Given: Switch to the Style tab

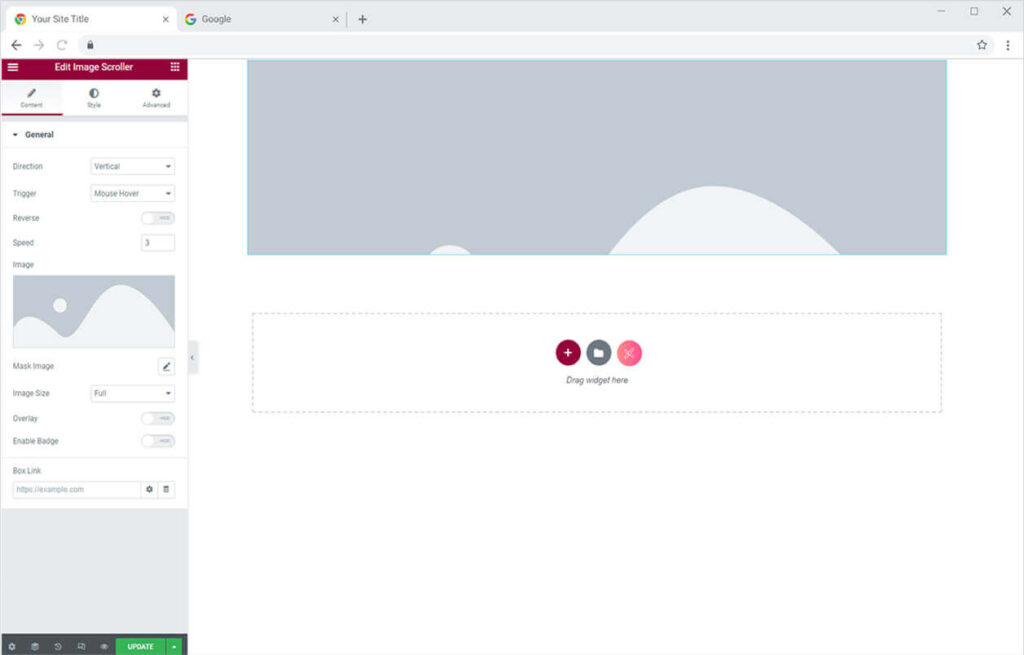Looking at the screenshot, I should click(x=94, y=98).
